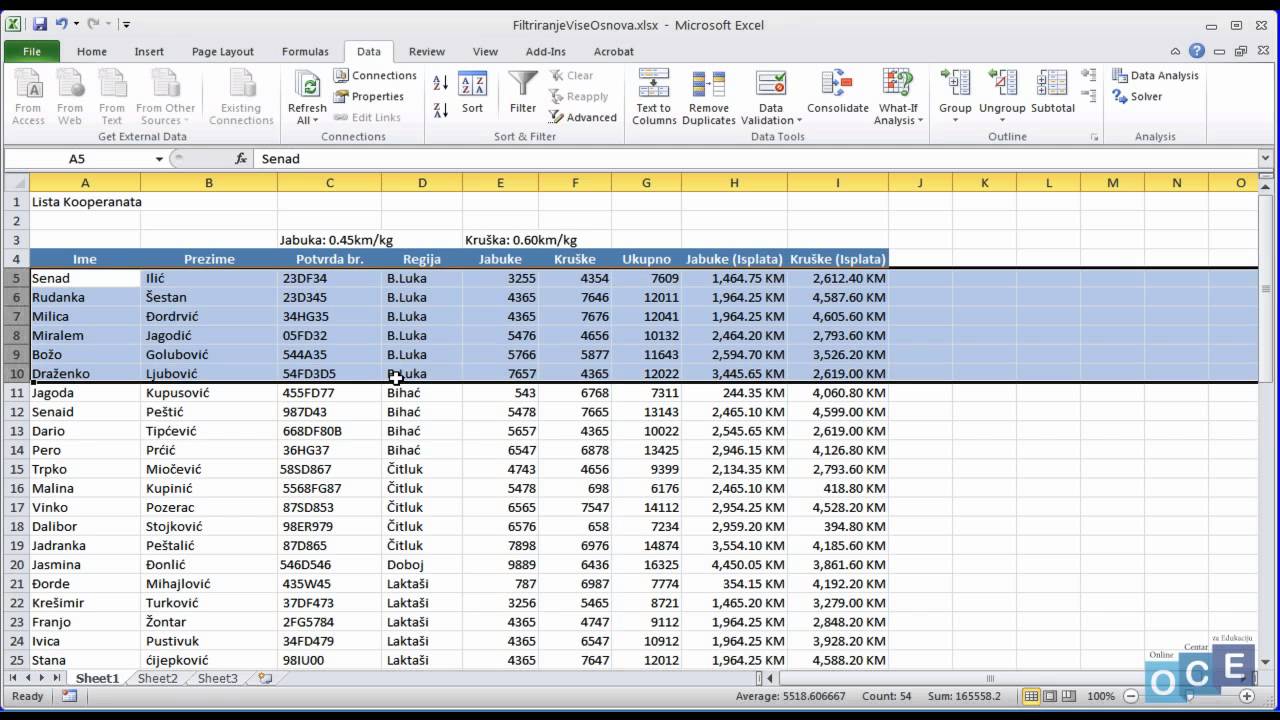Zoom out with minus button
Image resolution: width=1280 pixels, height=720 pixels.
[x=1130, y=696]
